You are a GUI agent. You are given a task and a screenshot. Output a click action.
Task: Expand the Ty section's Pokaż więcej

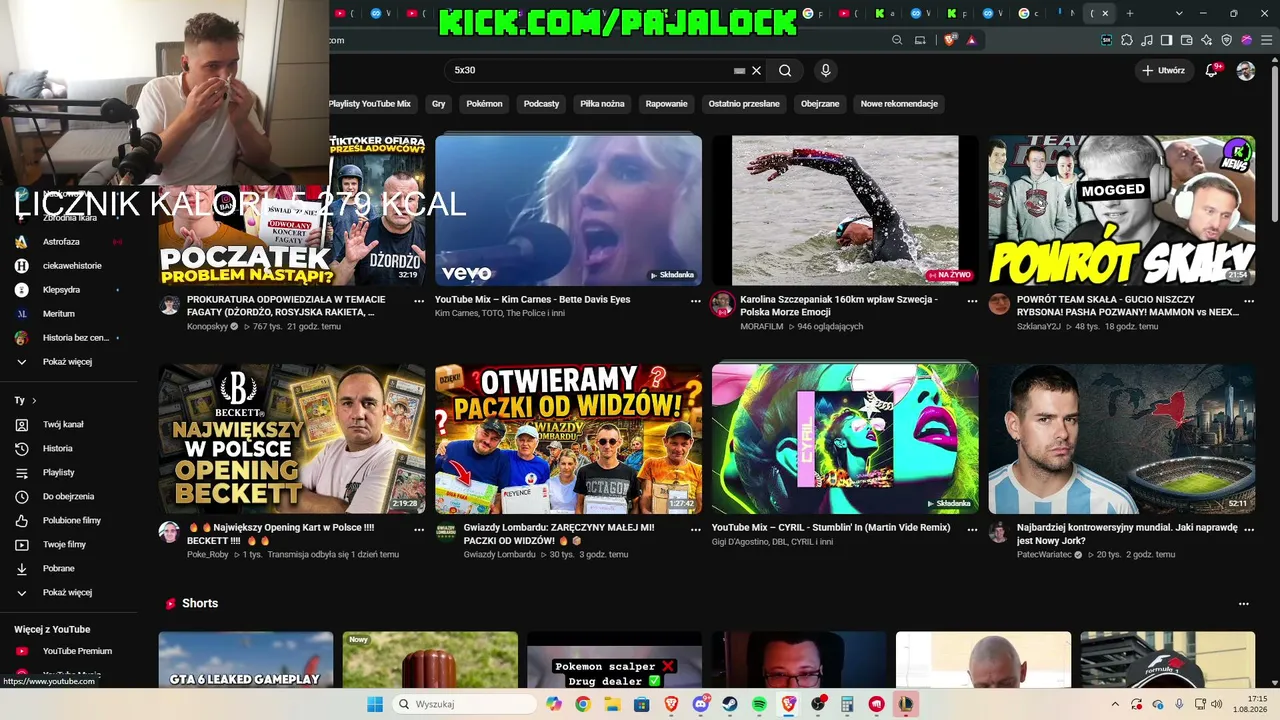click(x=67, y=592)
